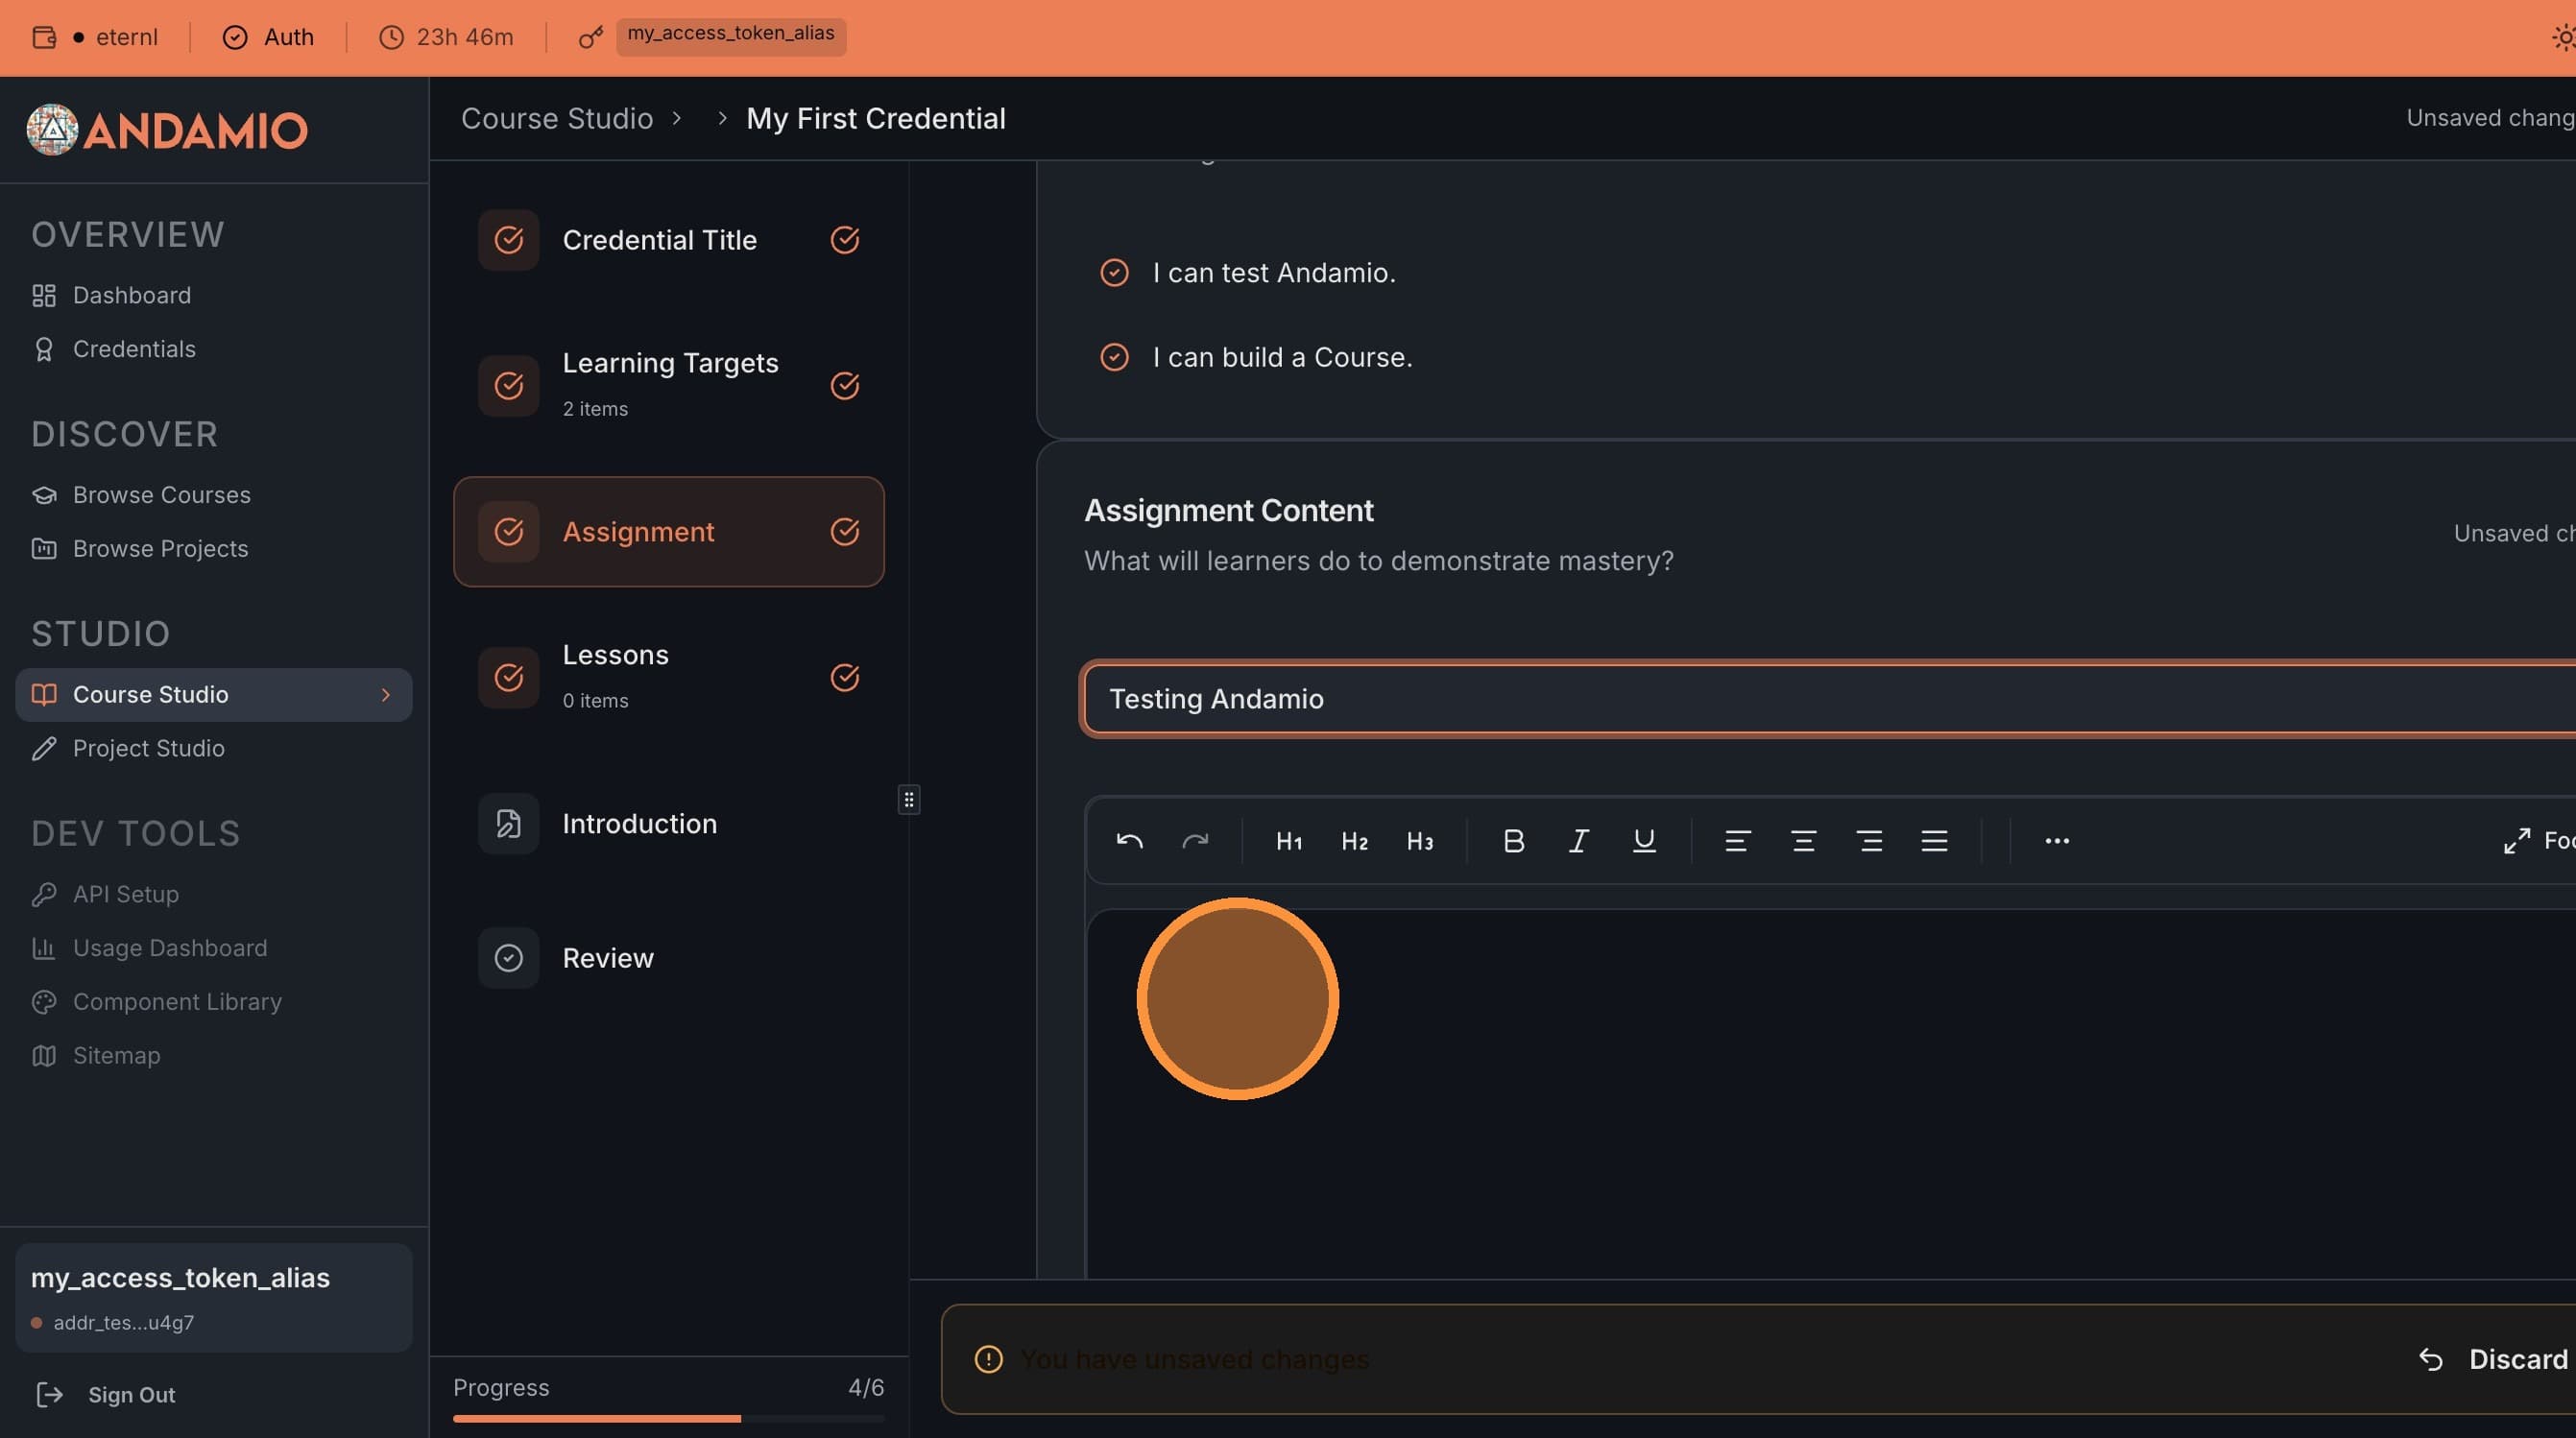Viewport: 2576px width, 1438px height.
Task: Toggle Underline formatting
Action: click(1643, 840)
